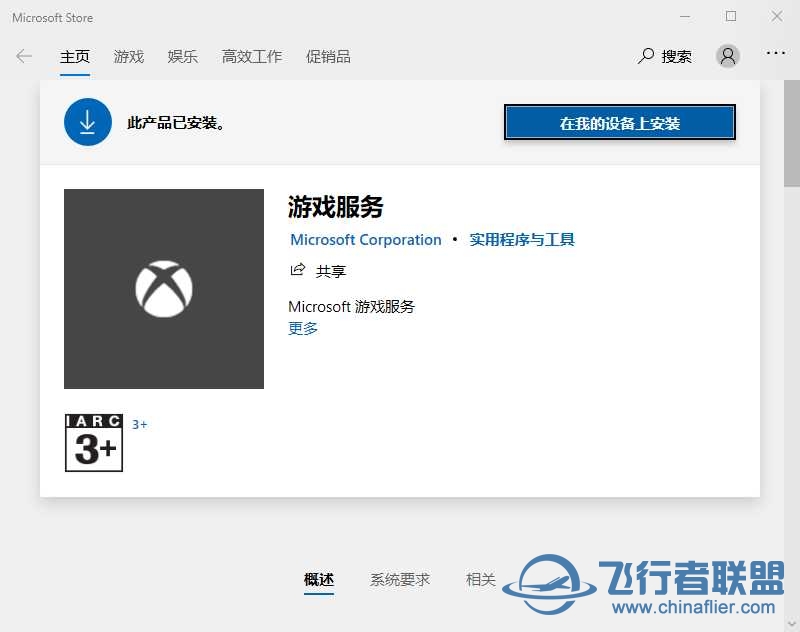
Task: Open the Microsoft Corporation publisher link
Action: pos(365,240)
